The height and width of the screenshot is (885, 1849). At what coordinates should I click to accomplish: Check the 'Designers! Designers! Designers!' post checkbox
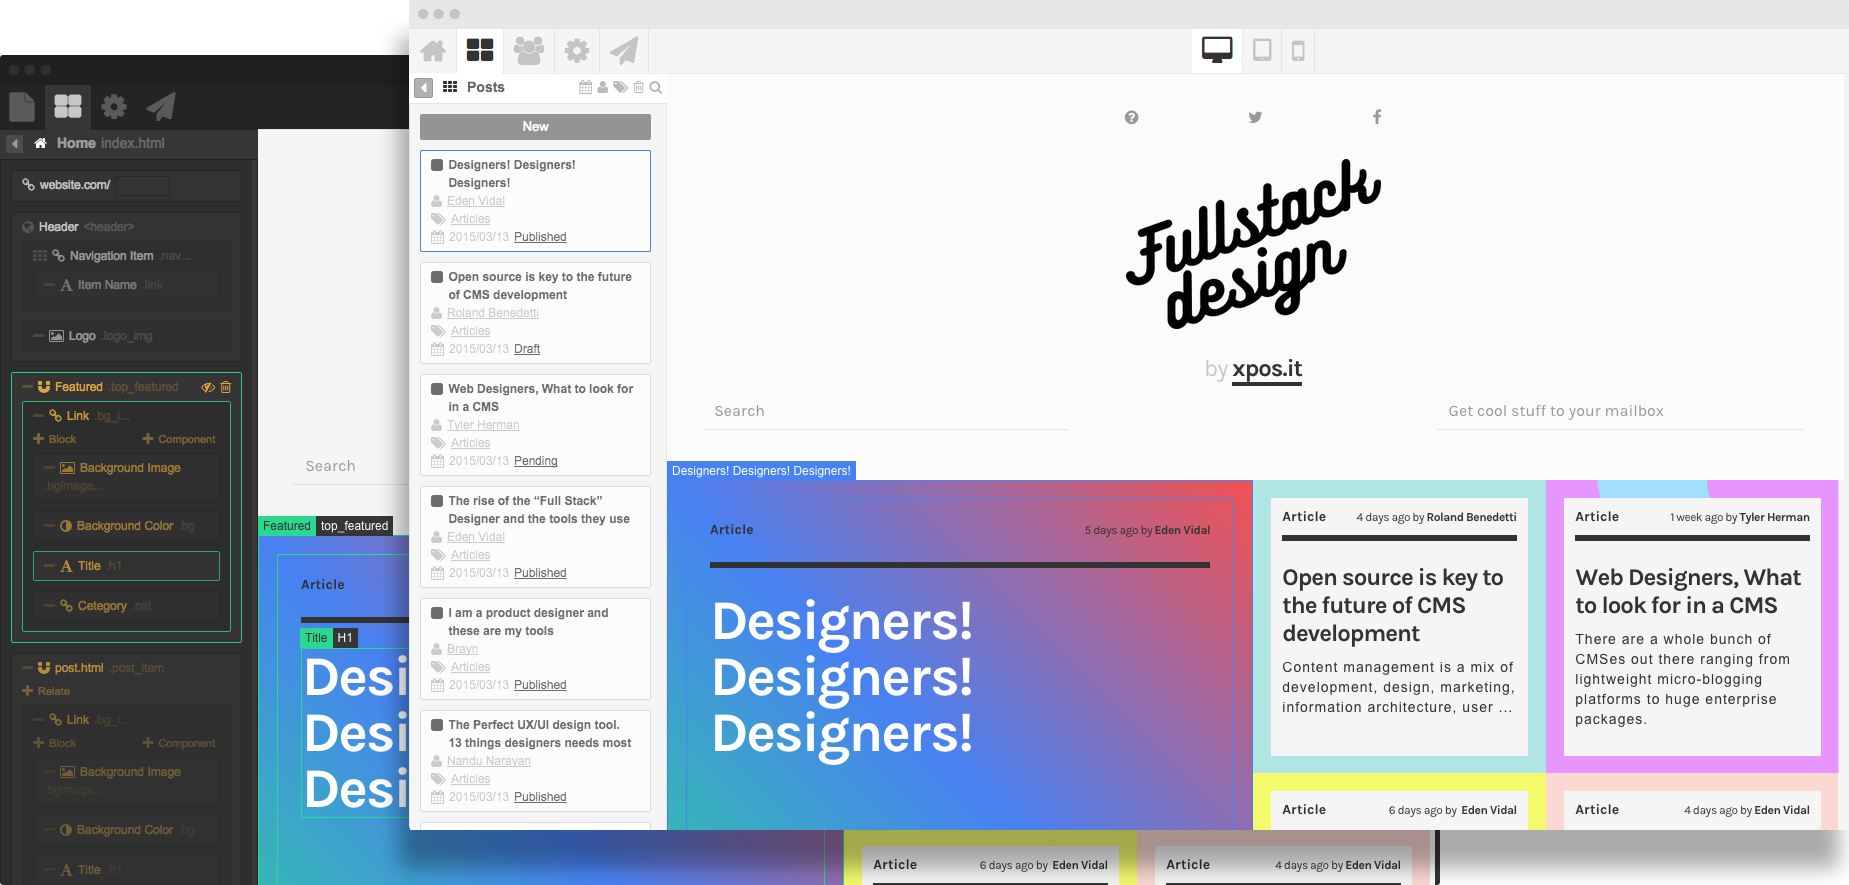437,165
